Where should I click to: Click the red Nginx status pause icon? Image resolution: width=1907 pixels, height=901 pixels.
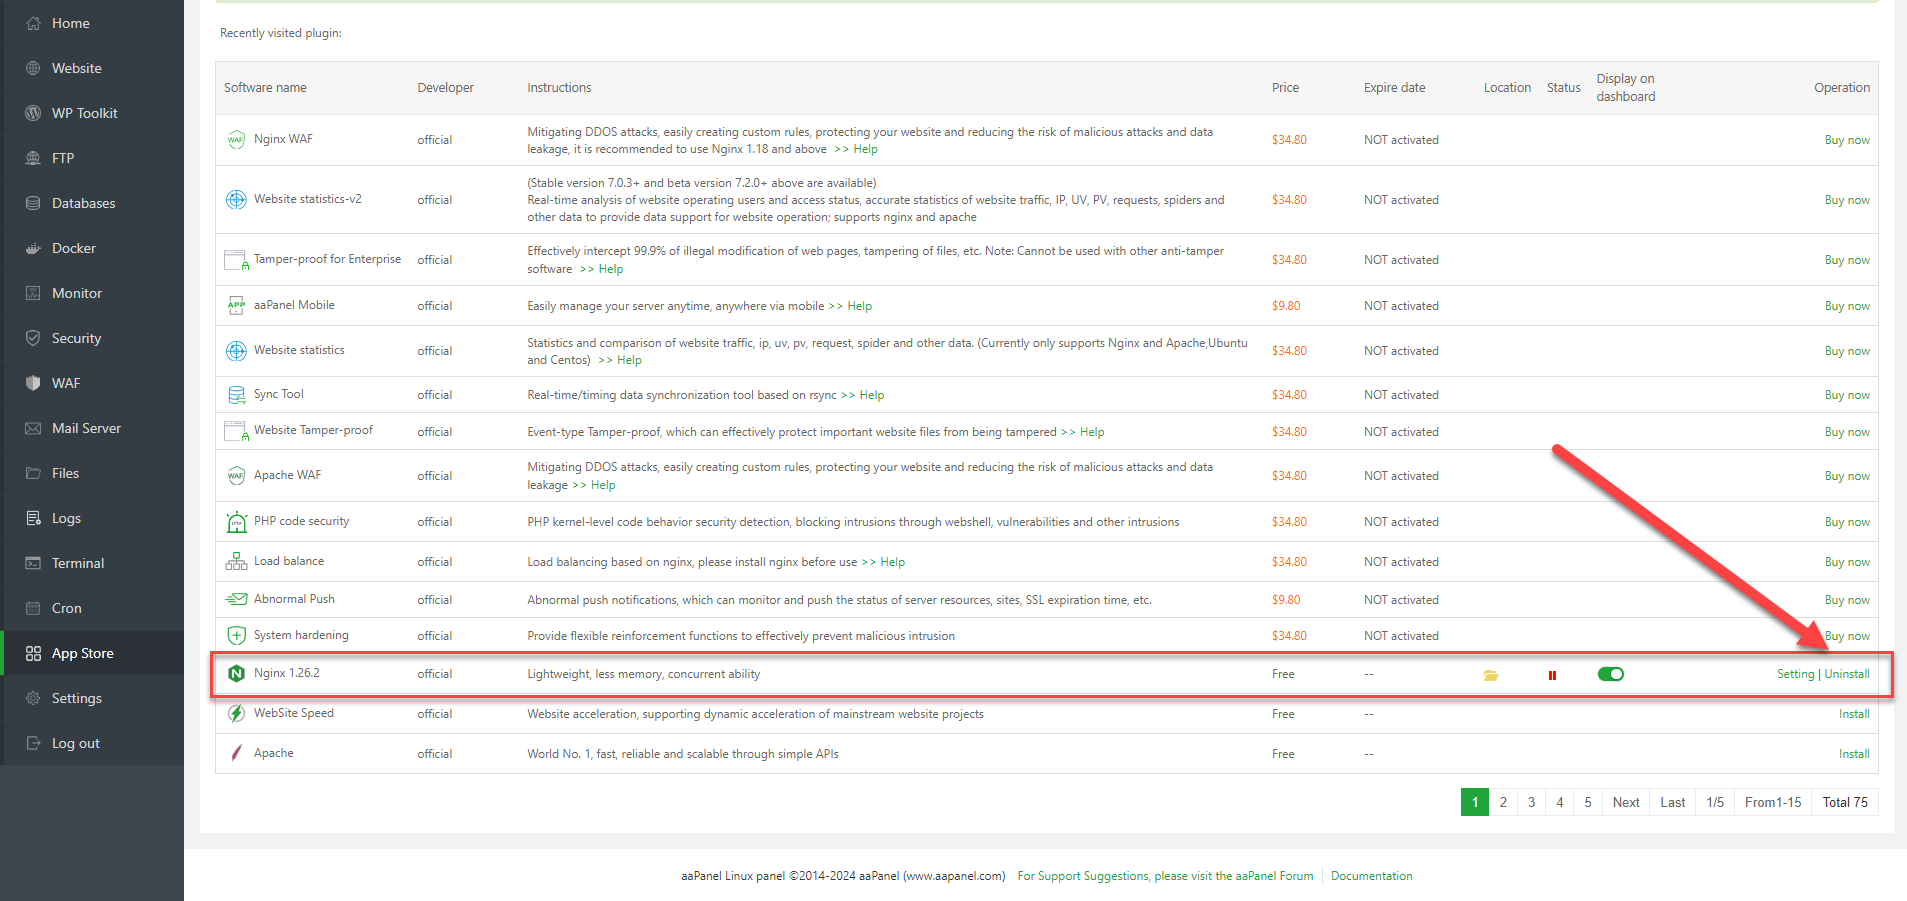point(1552,675)
